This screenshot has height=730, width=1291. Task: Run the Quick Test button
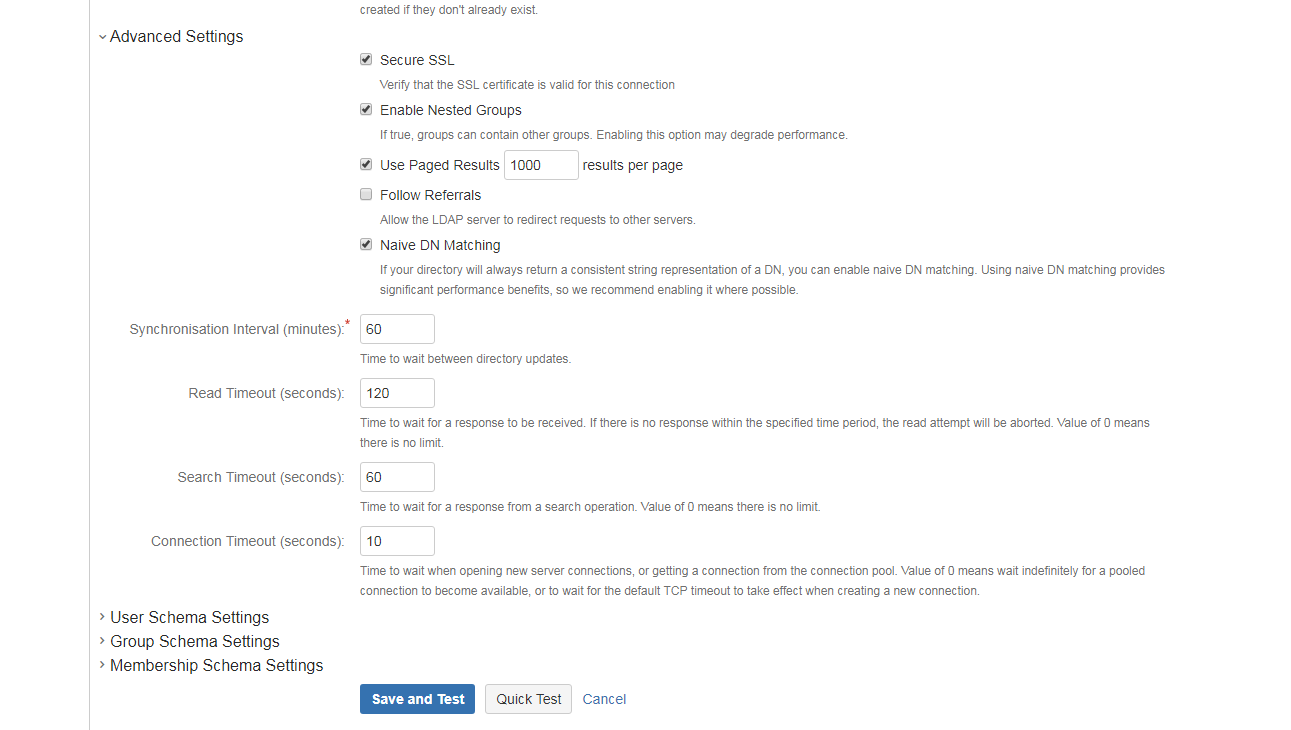(x=528, y=699)
